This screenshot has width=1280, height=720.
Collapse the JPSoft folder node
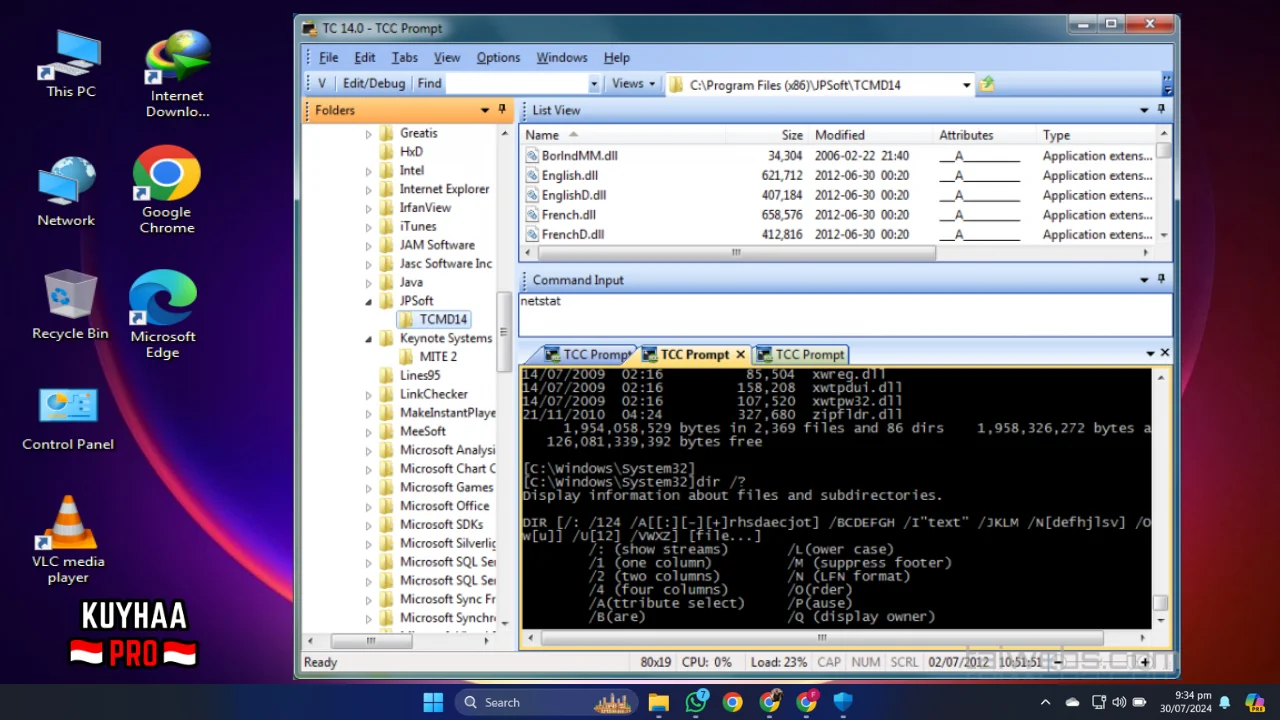[368, 301]
